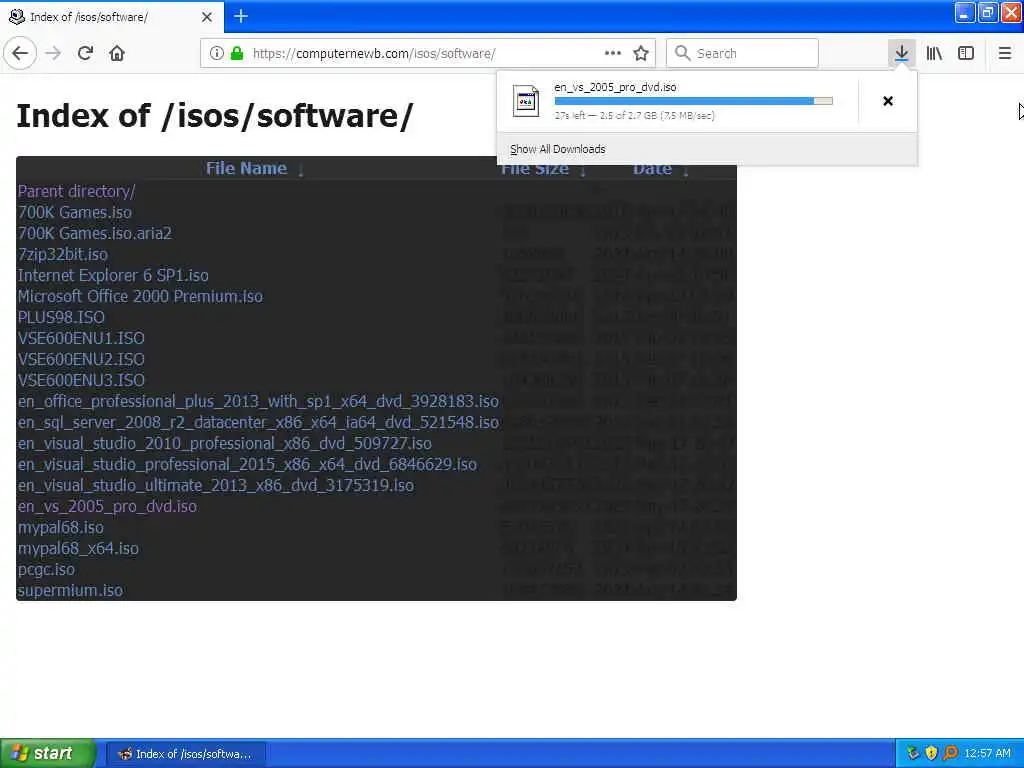Open the Library toolbar button
The image size is (1024, 768).
(x=934, y=53)
